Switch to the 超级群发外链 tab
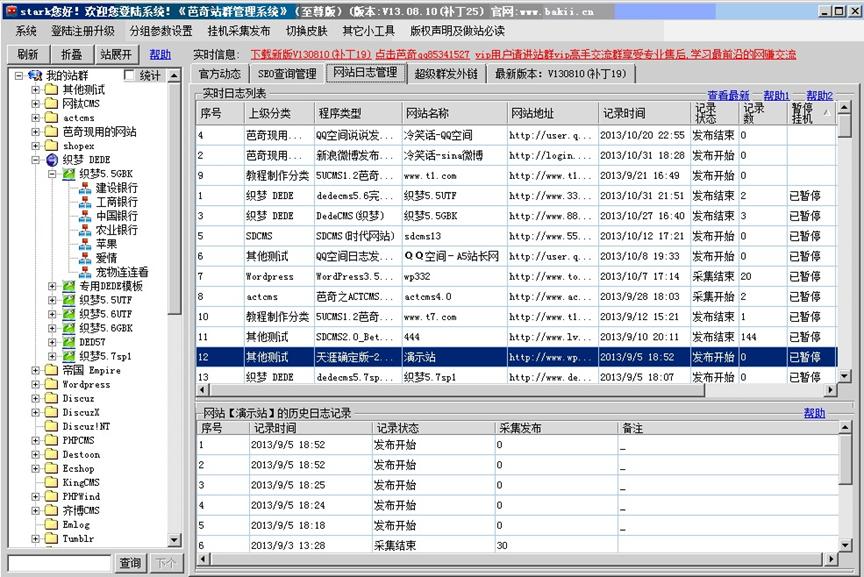Screen dimensions: 864x577 click(x=445, y=74)
